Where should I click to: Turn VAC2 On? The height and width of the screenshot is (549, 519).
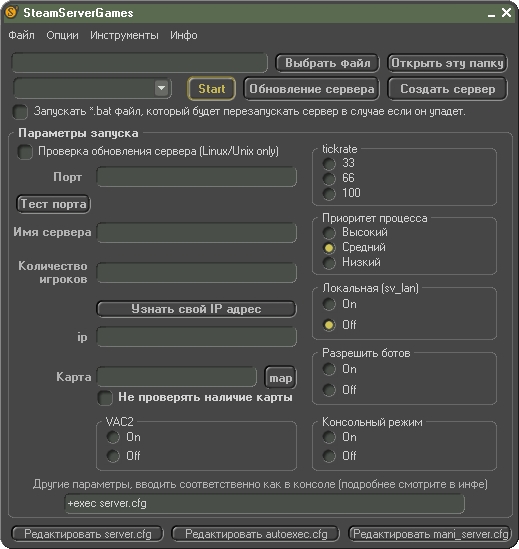(x=113, y=437)
